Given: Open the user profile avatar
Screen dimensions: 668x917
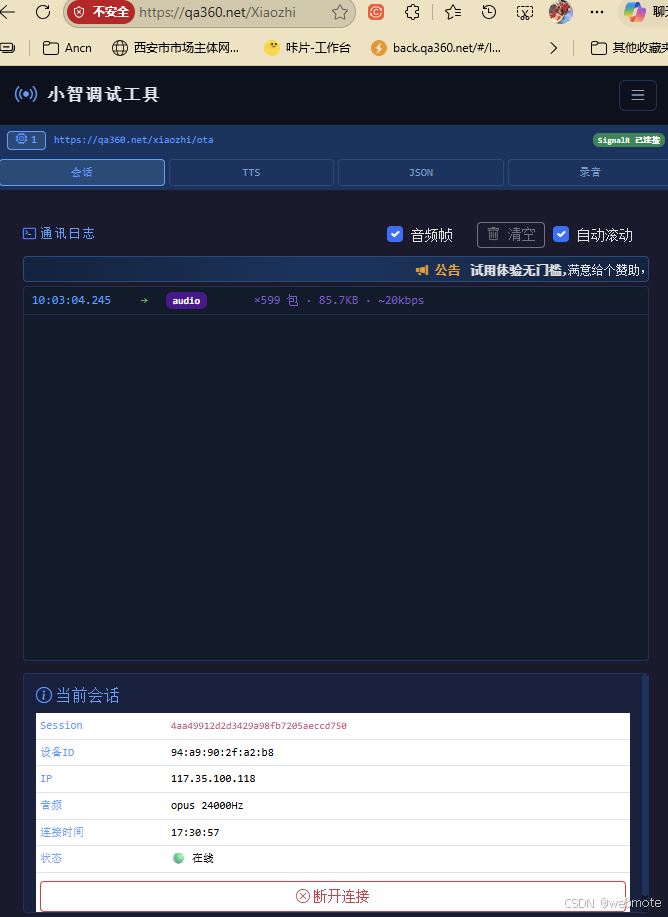Looking at the screenshot, I should 560,12.
